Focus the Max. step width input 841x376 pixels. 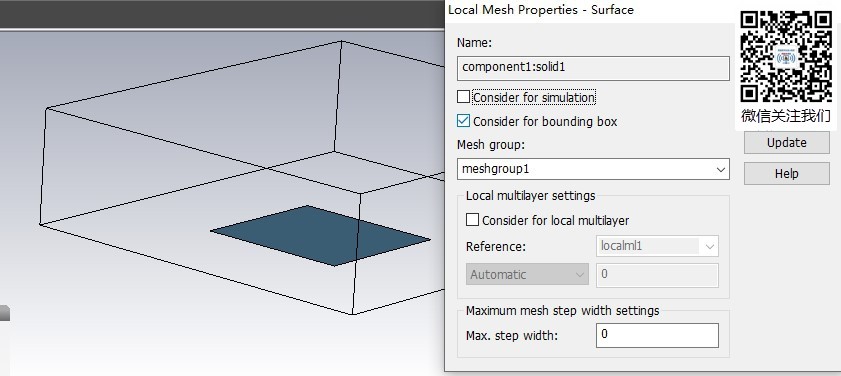pos(657,335)
